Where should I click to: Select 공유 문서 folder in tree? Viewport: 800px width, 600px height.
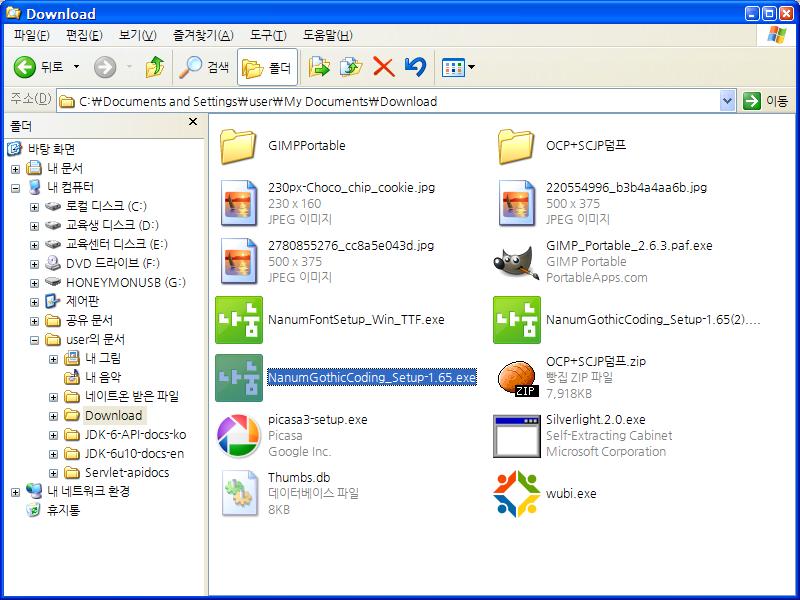pos(89,320)
